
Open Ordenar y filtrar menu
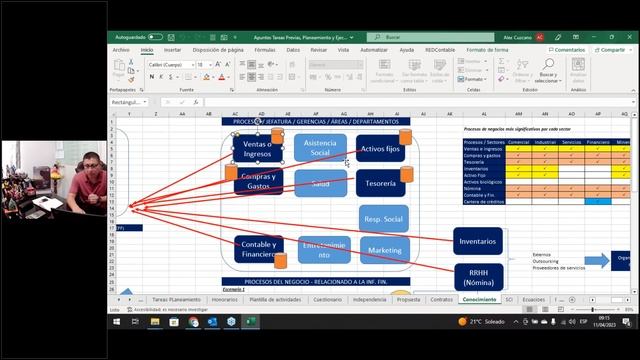coord(522,71)
